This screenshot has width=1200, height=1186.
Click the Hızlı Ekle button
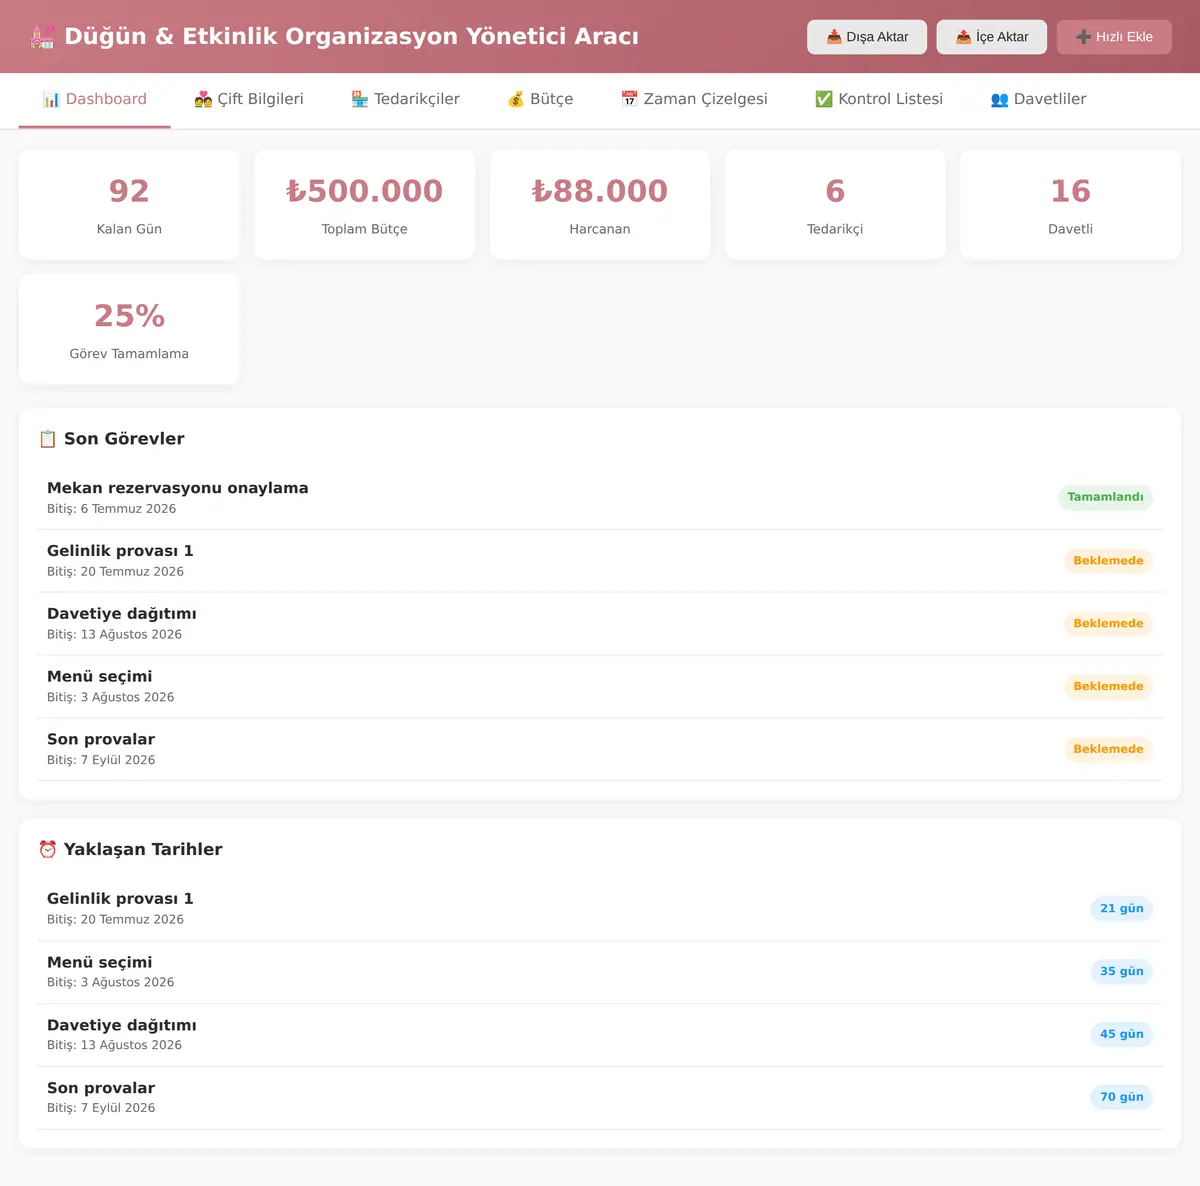[x=1114, y=37]
